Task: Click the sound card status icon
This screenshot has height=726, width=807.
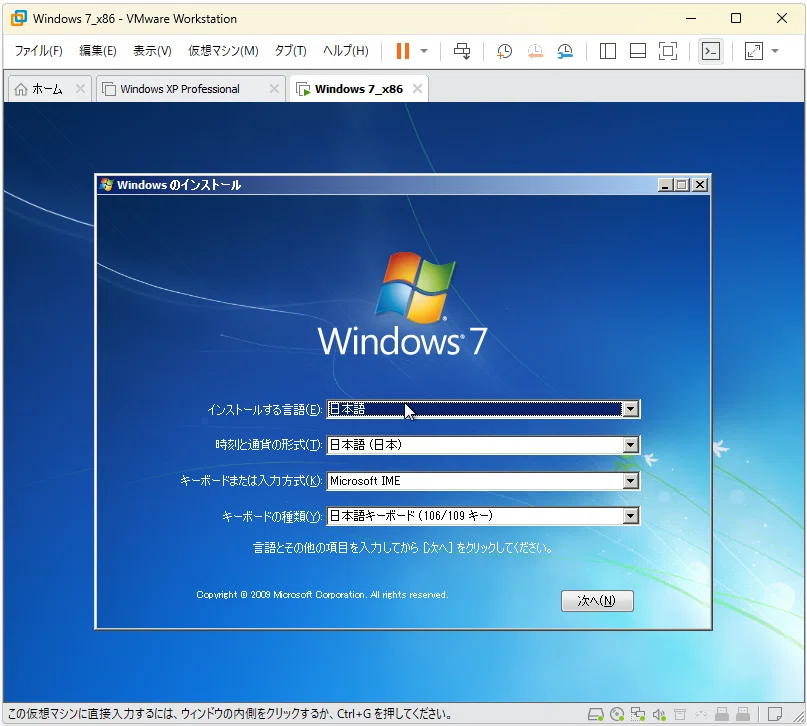Action: [659, 714]
